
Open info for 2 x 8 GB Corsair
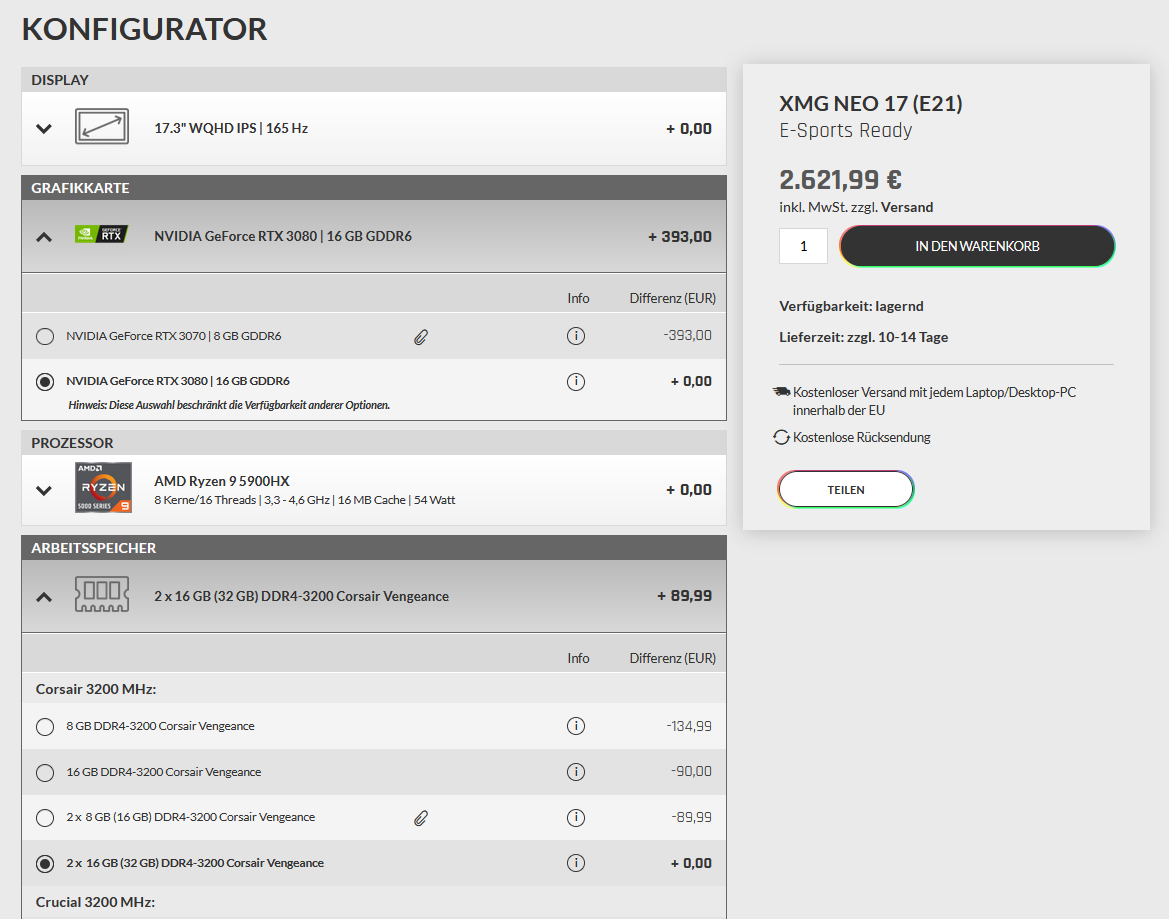pyautogui.click(x=576, y=818)
